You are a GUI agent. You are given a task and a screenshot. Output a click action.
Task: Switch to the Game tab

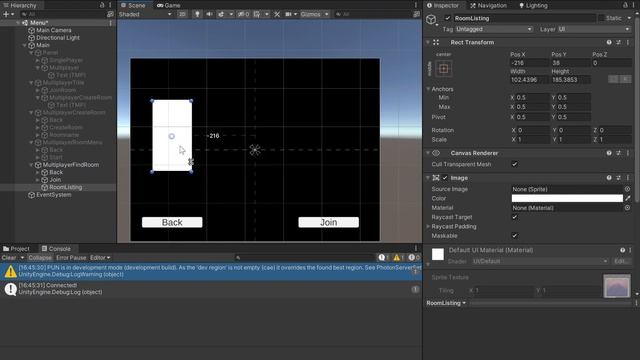(169, 5)
